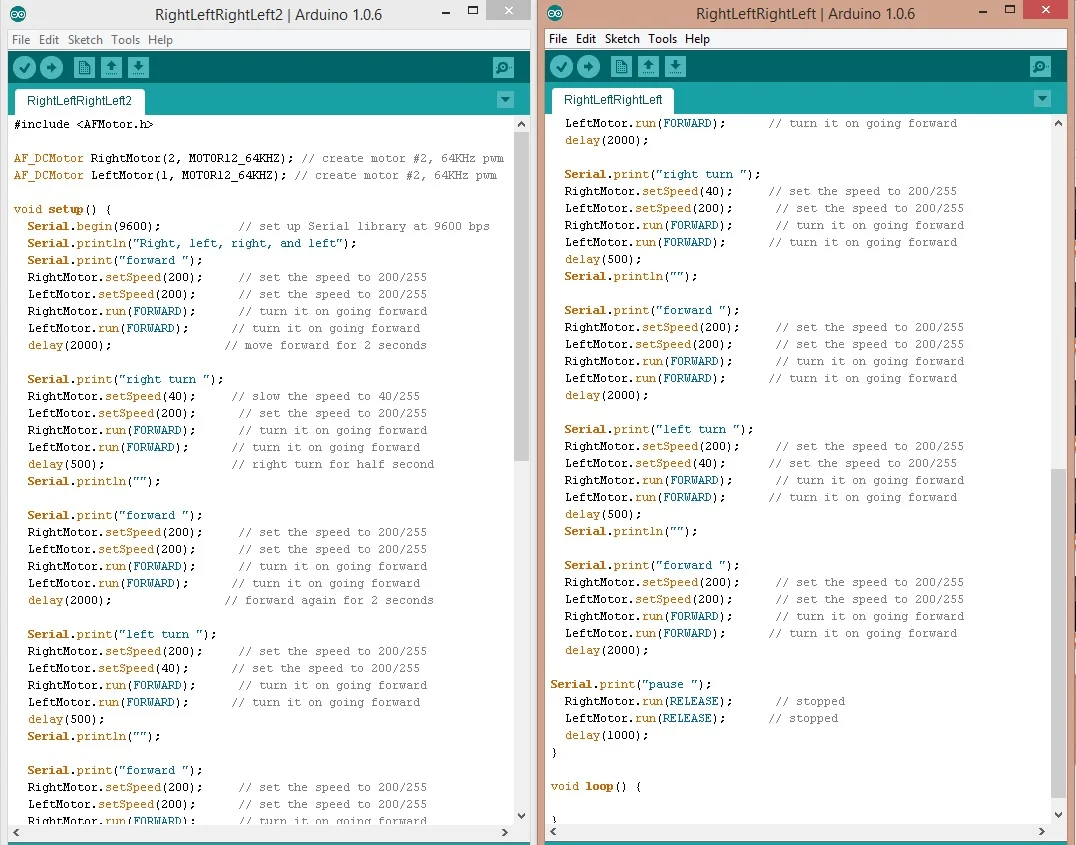Viewport: 1076px width, 845px height.
Task: Click scroll up arrow in RightLeftRightLeft editor
Action: [x=1059, y=124]
